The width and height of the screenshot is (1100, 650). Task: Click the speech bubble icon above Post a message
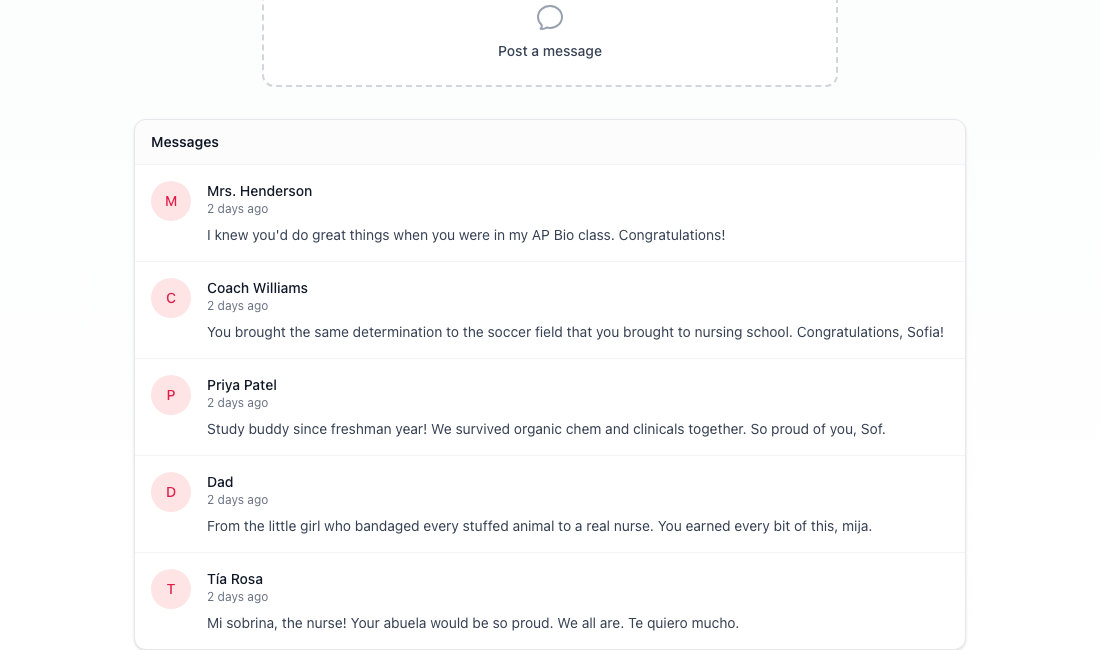coord(549,17)
